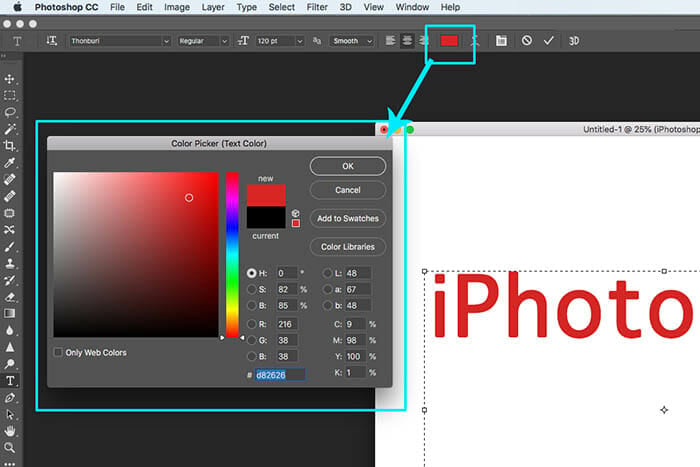700x467 pixels.
Task: Select the Spot Healing Brush tool
Action: click(9, 179)
